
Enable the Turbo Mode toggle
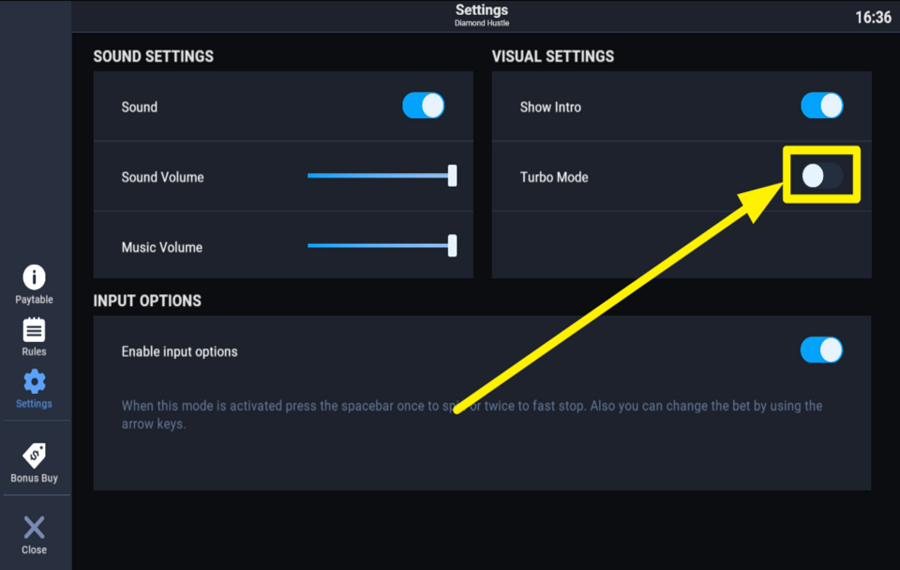[821, 176]
